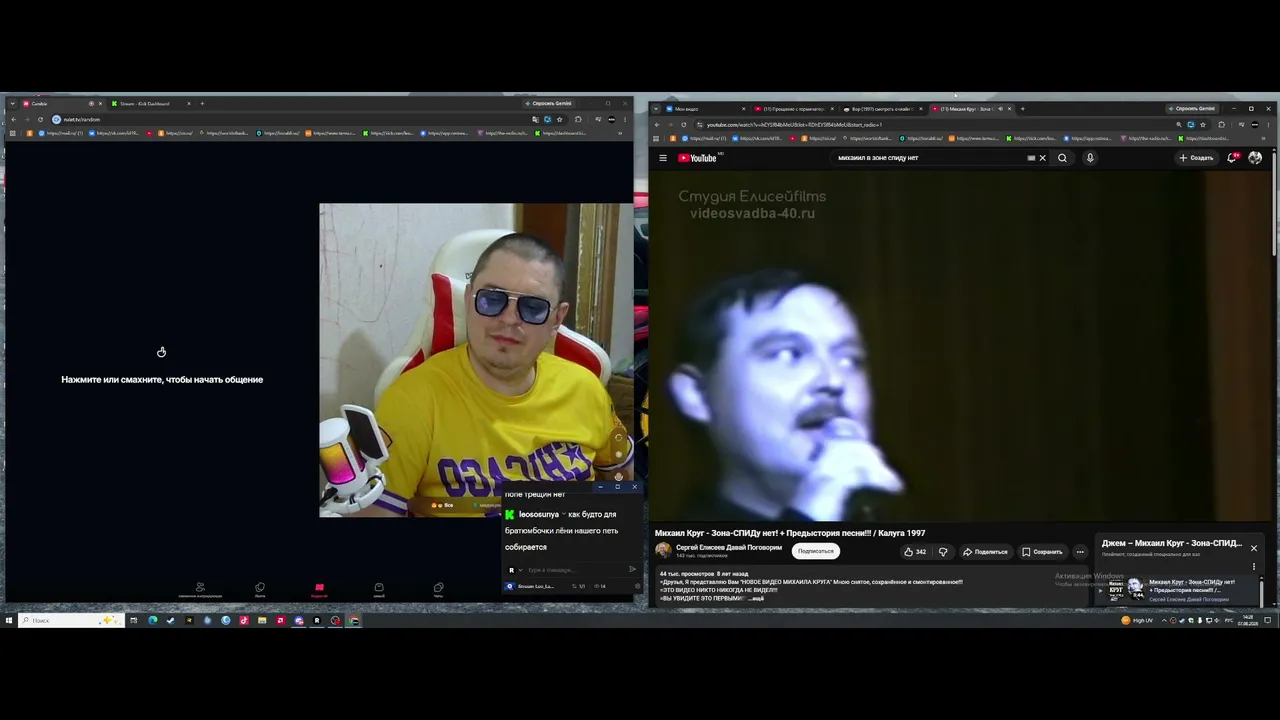Viewport: 1280px width, 720px height.
Task: Focus the YouTube search field
Action: click(930, 158)
